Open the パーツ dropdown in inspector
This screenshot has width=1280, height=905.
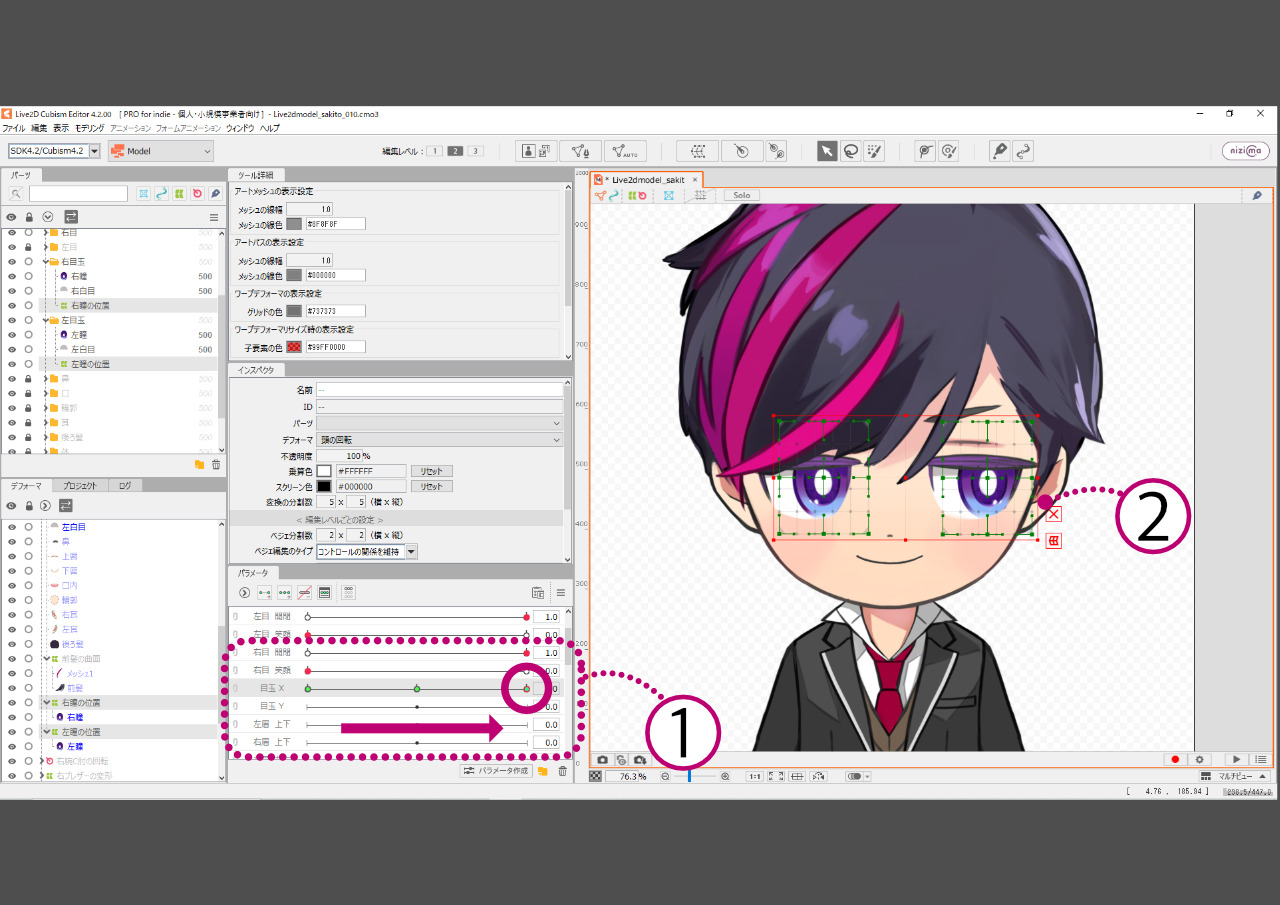[440, 423]
